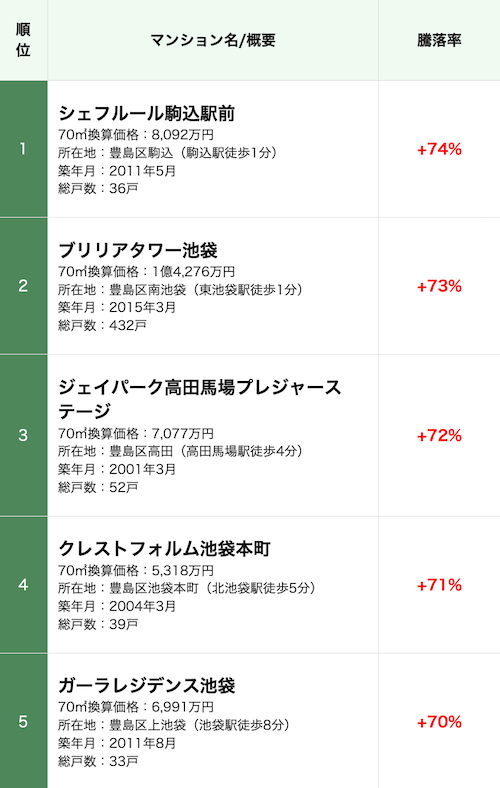Select the 騰落率 column header
The height and width of the screenshot is (788, 500).
coord(439,40)
